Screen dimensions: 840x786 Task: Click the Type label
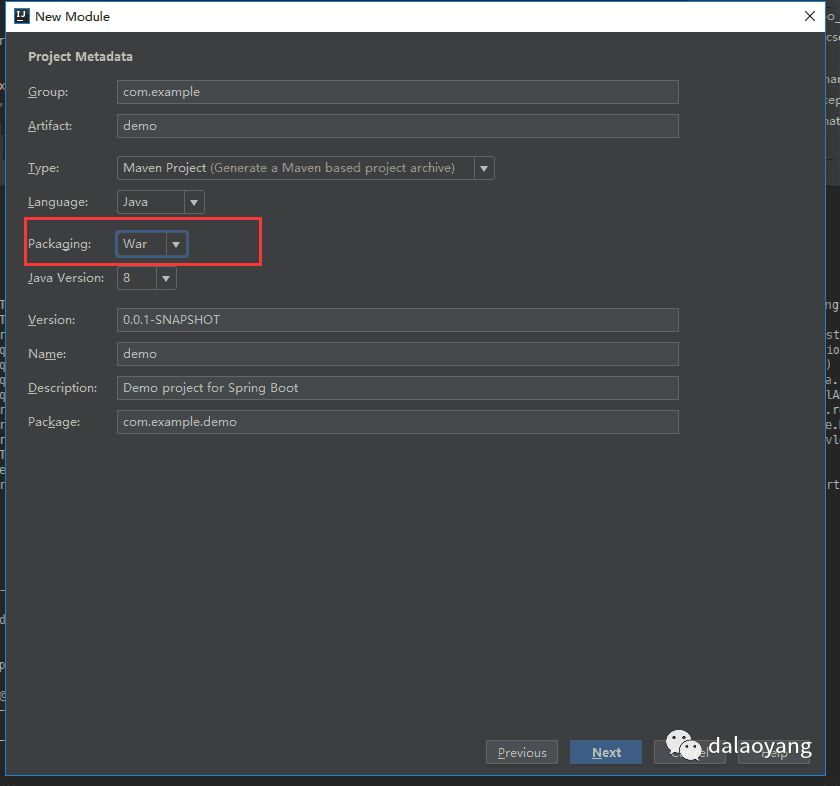tap(43, 168)
